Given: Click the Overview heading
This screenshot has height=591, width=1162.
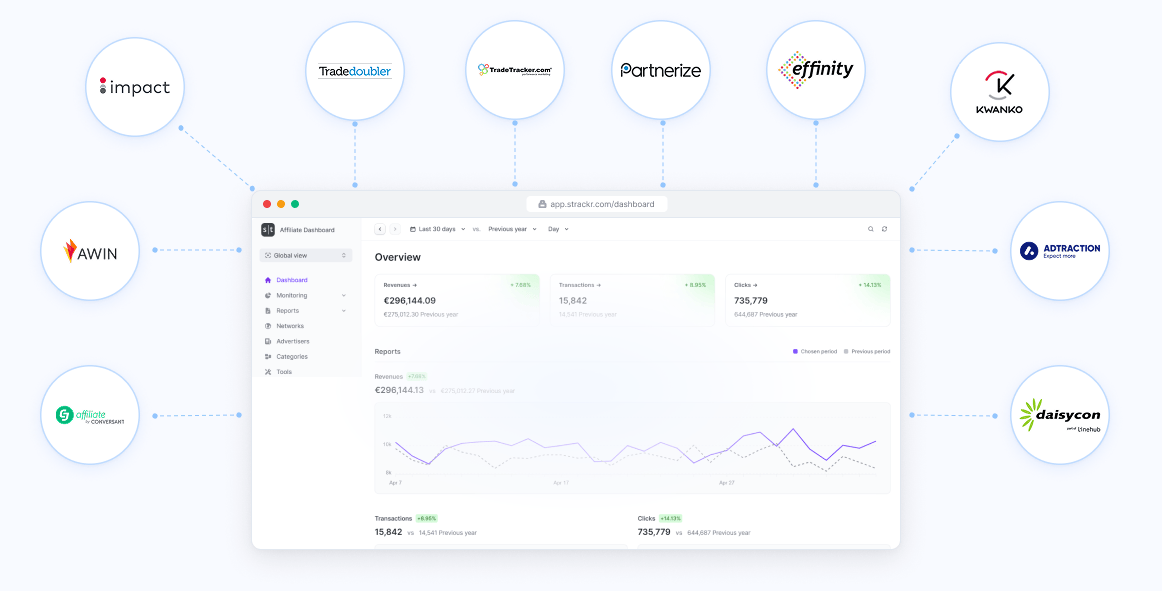Looking at the screenshot, I should pos(398,257).
